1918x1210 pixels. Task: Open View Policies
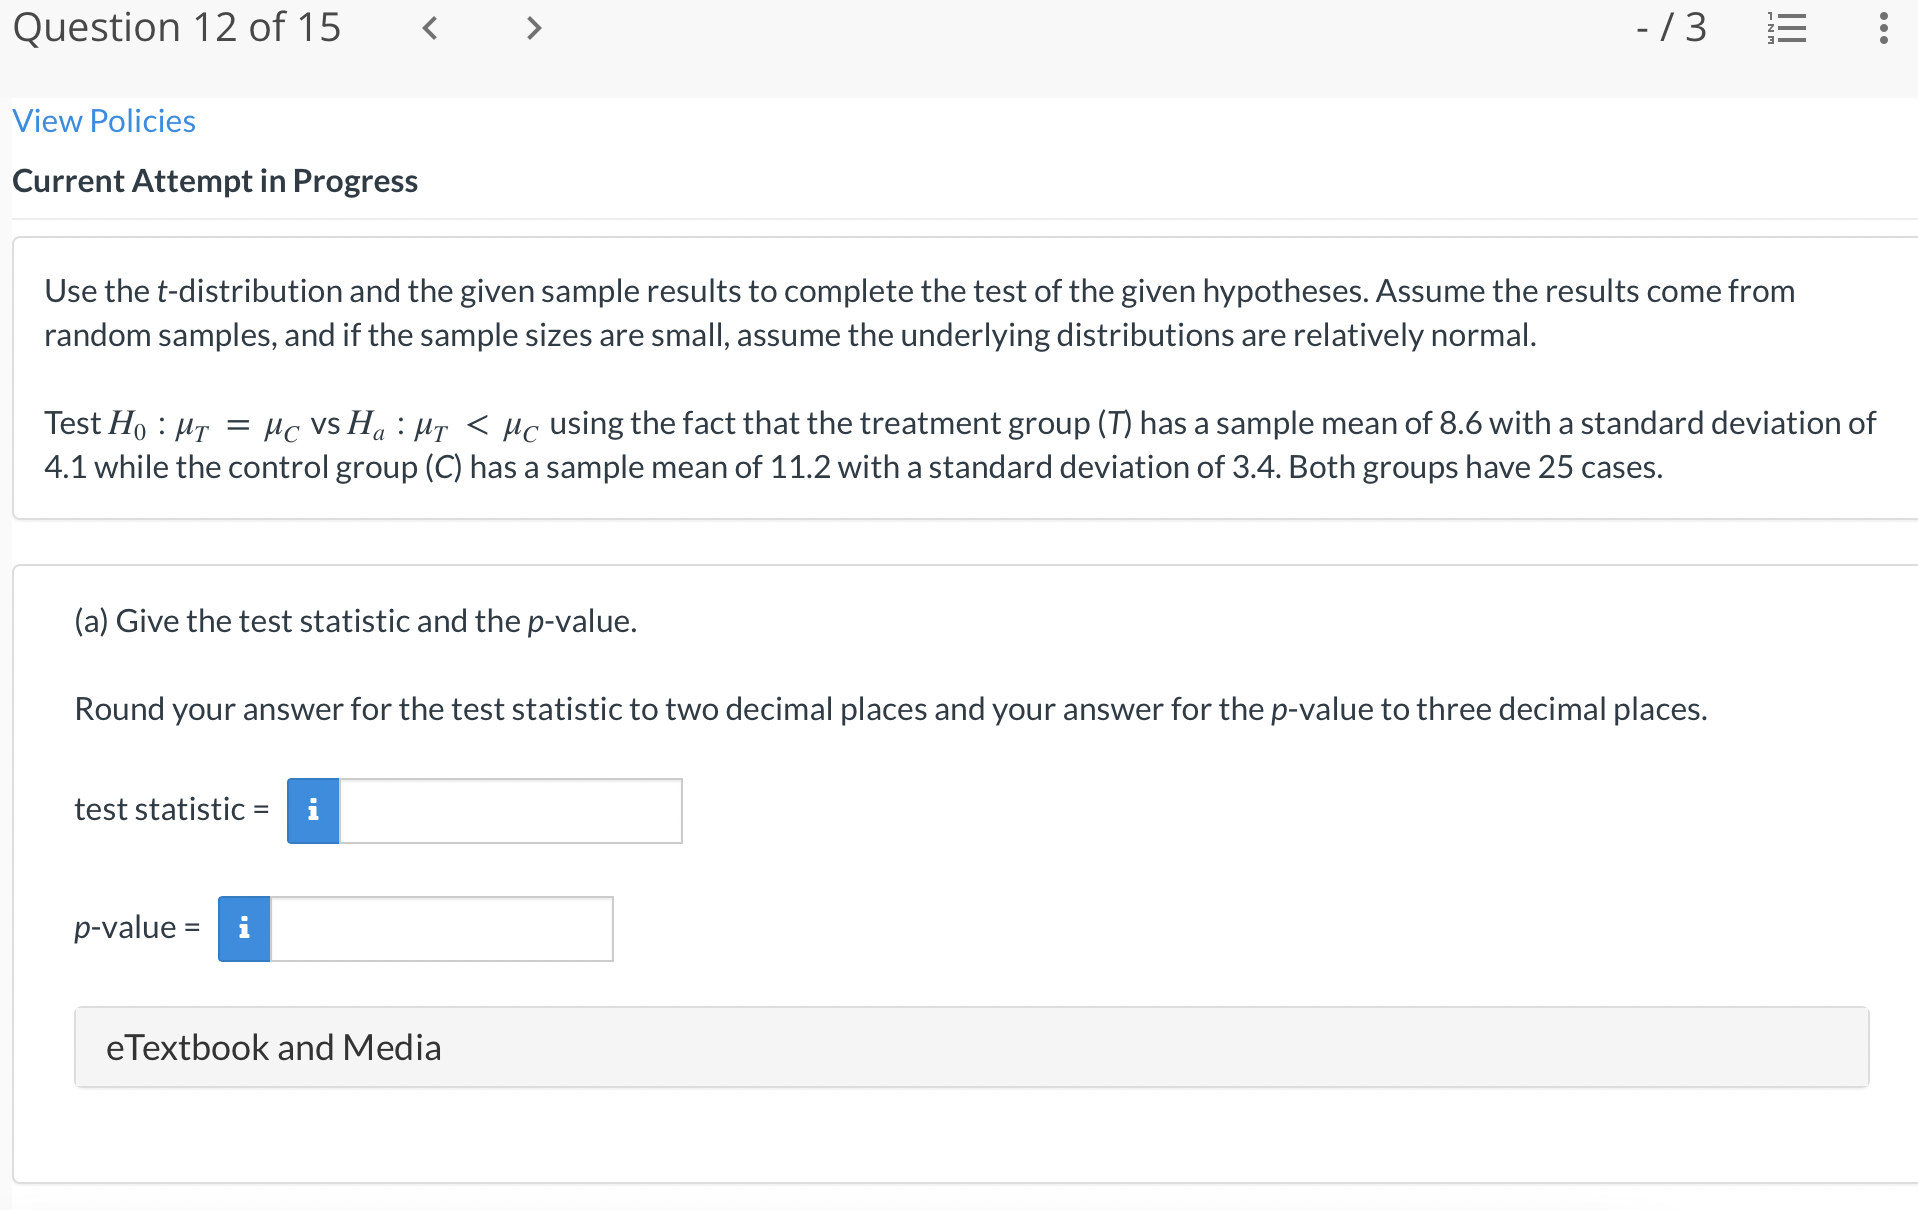click(x=103, y=120)
